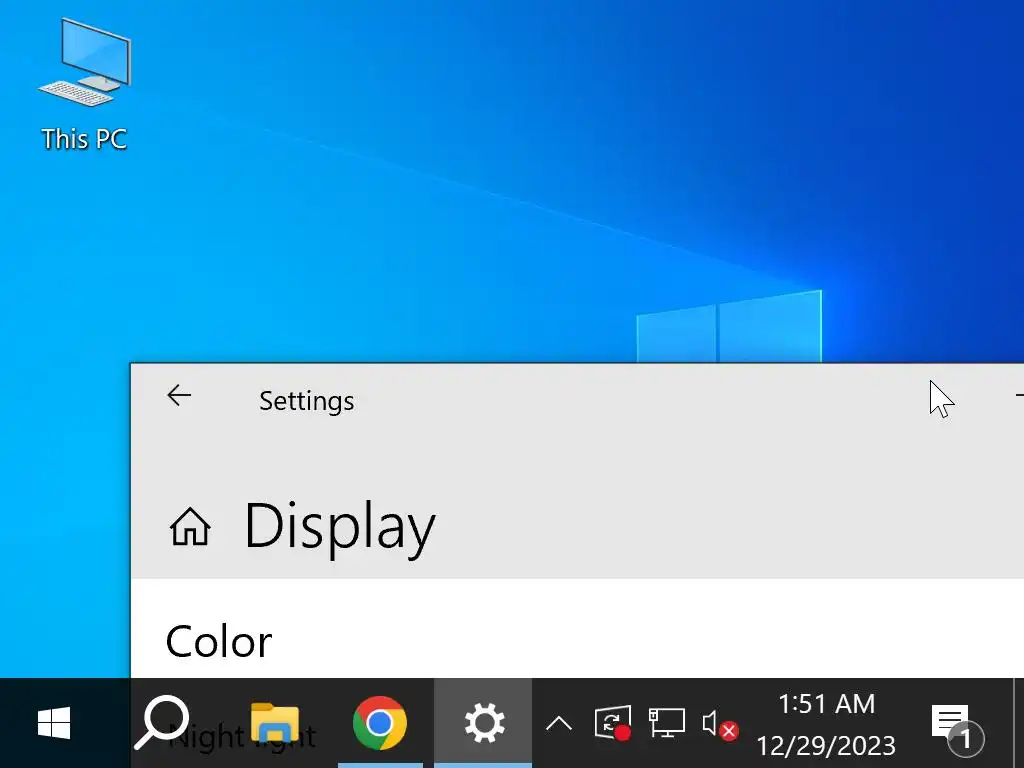The width and height of the screenshot is (1024, 768).
Task: Select the Settings gear on the taskbar
Action: (x=483, y=723)
